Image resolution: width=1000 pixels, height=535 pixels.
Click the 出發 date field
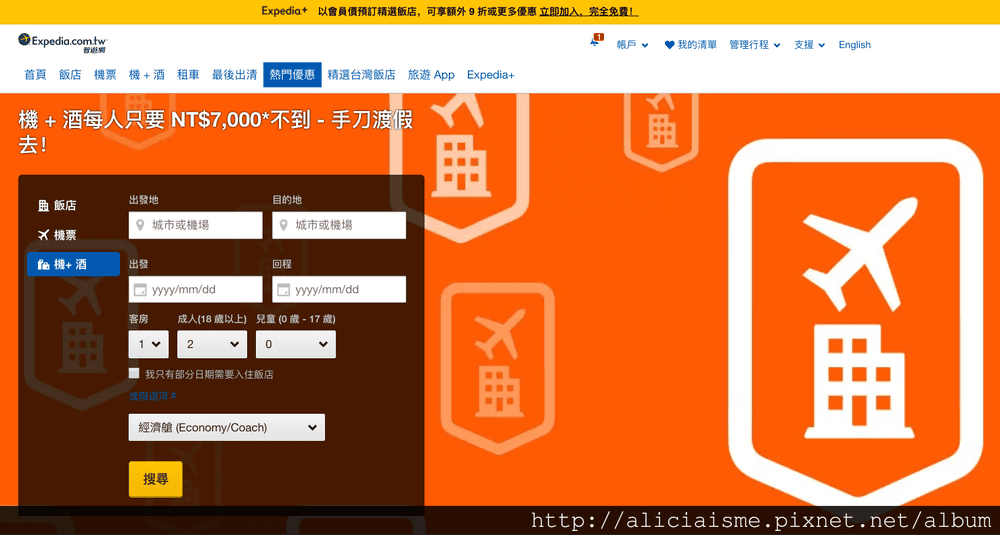point(195,289)
